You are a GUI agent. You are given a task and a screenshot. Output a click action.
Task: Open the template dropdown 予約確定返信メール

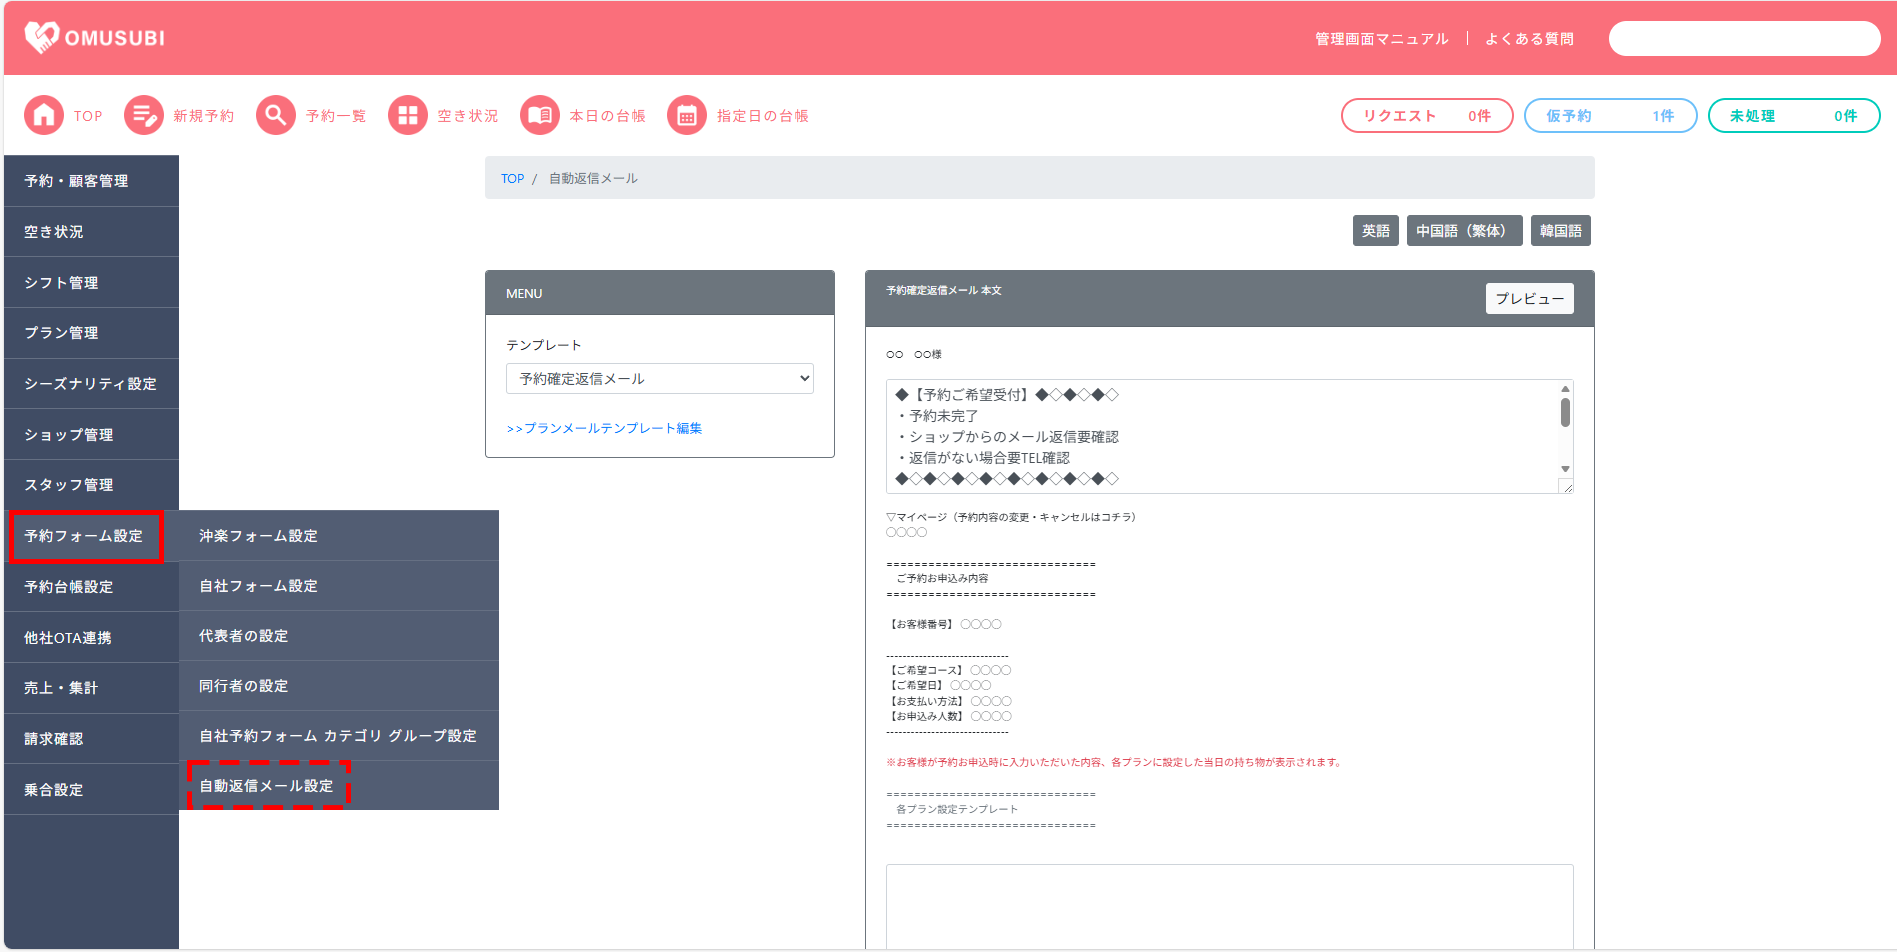coord(660,379)
